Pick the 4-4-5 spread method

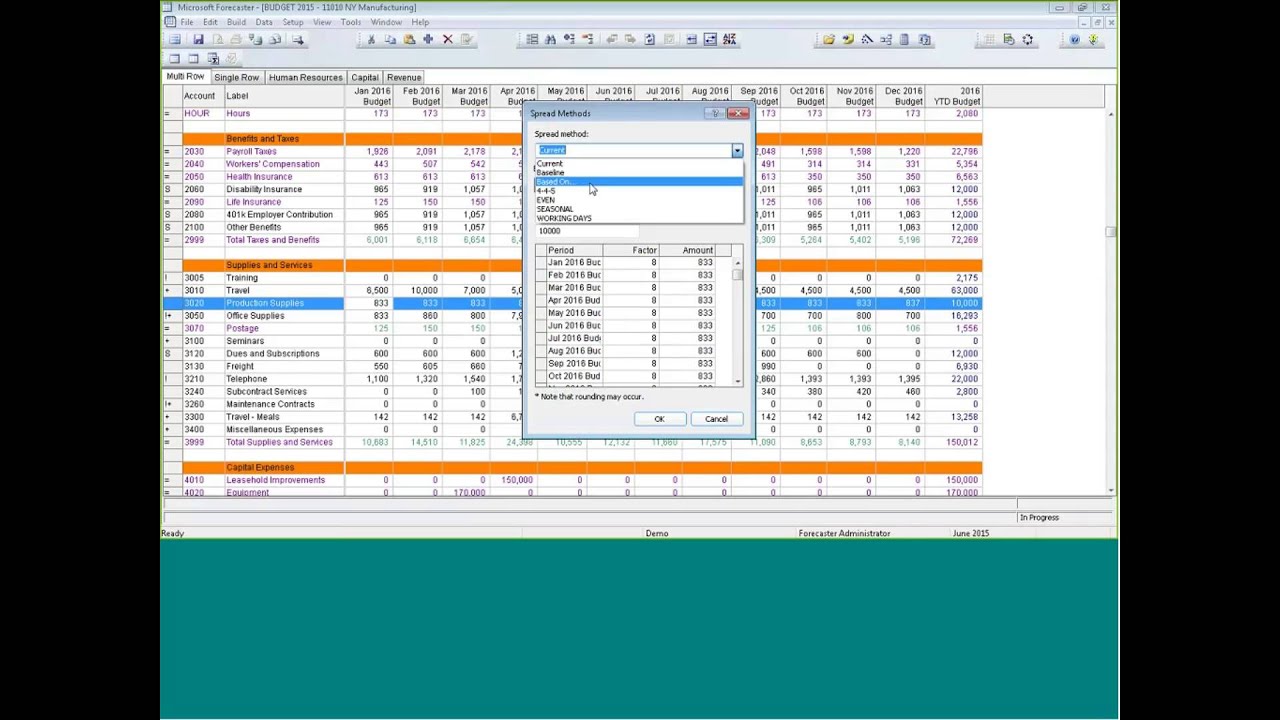(x=639, y=191)
